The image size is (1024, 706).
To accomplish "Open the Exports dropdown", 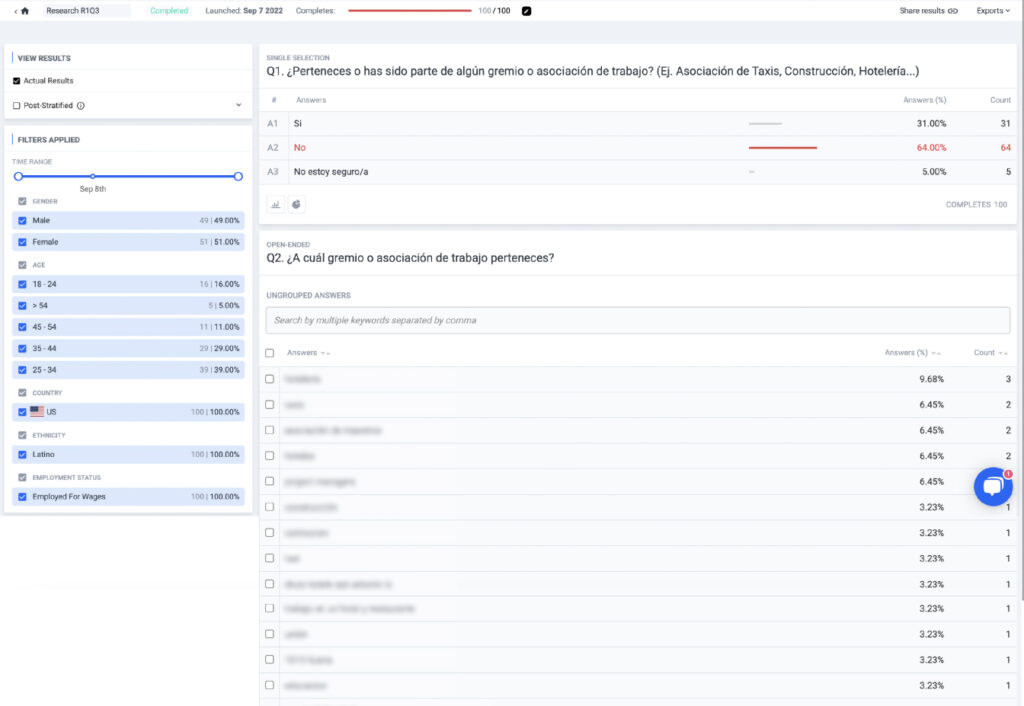I will 993,11.
